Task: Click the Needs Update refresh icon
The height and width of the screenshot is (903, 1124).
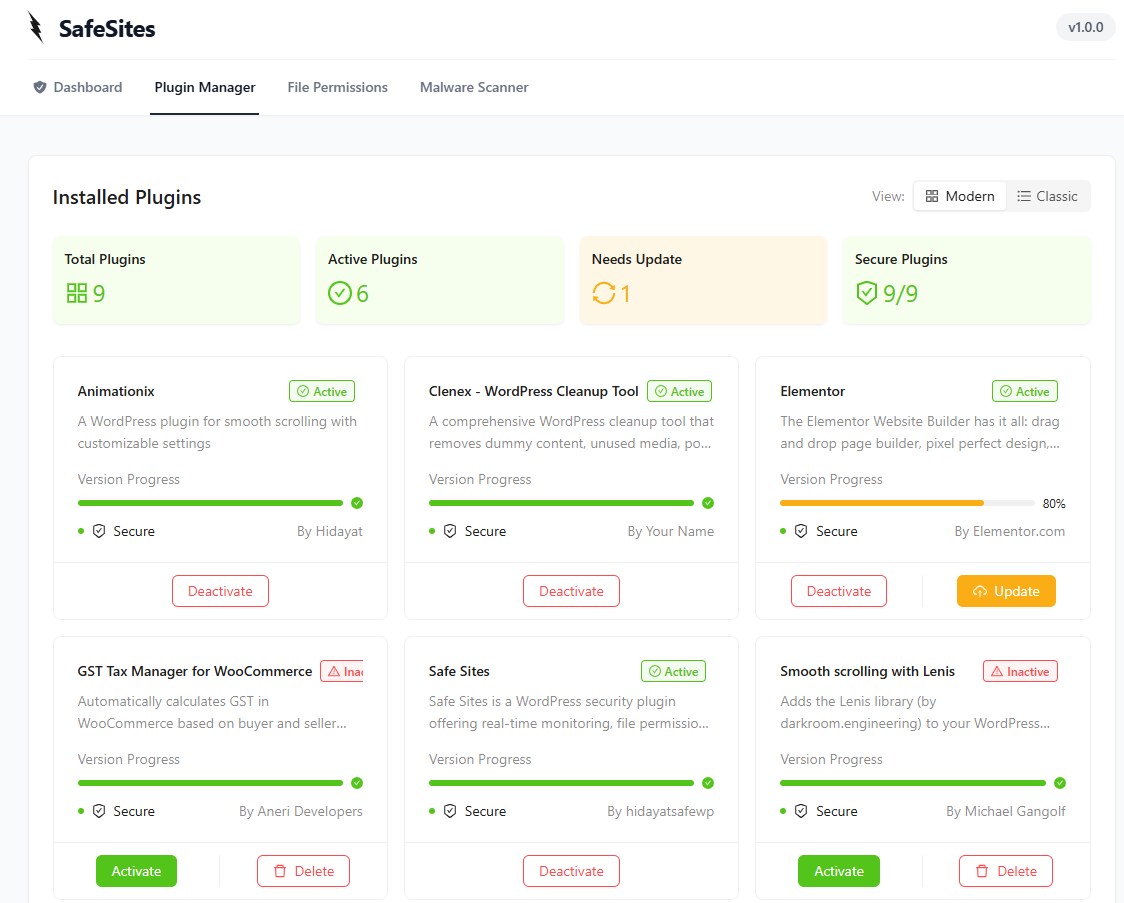Action: 604,293
